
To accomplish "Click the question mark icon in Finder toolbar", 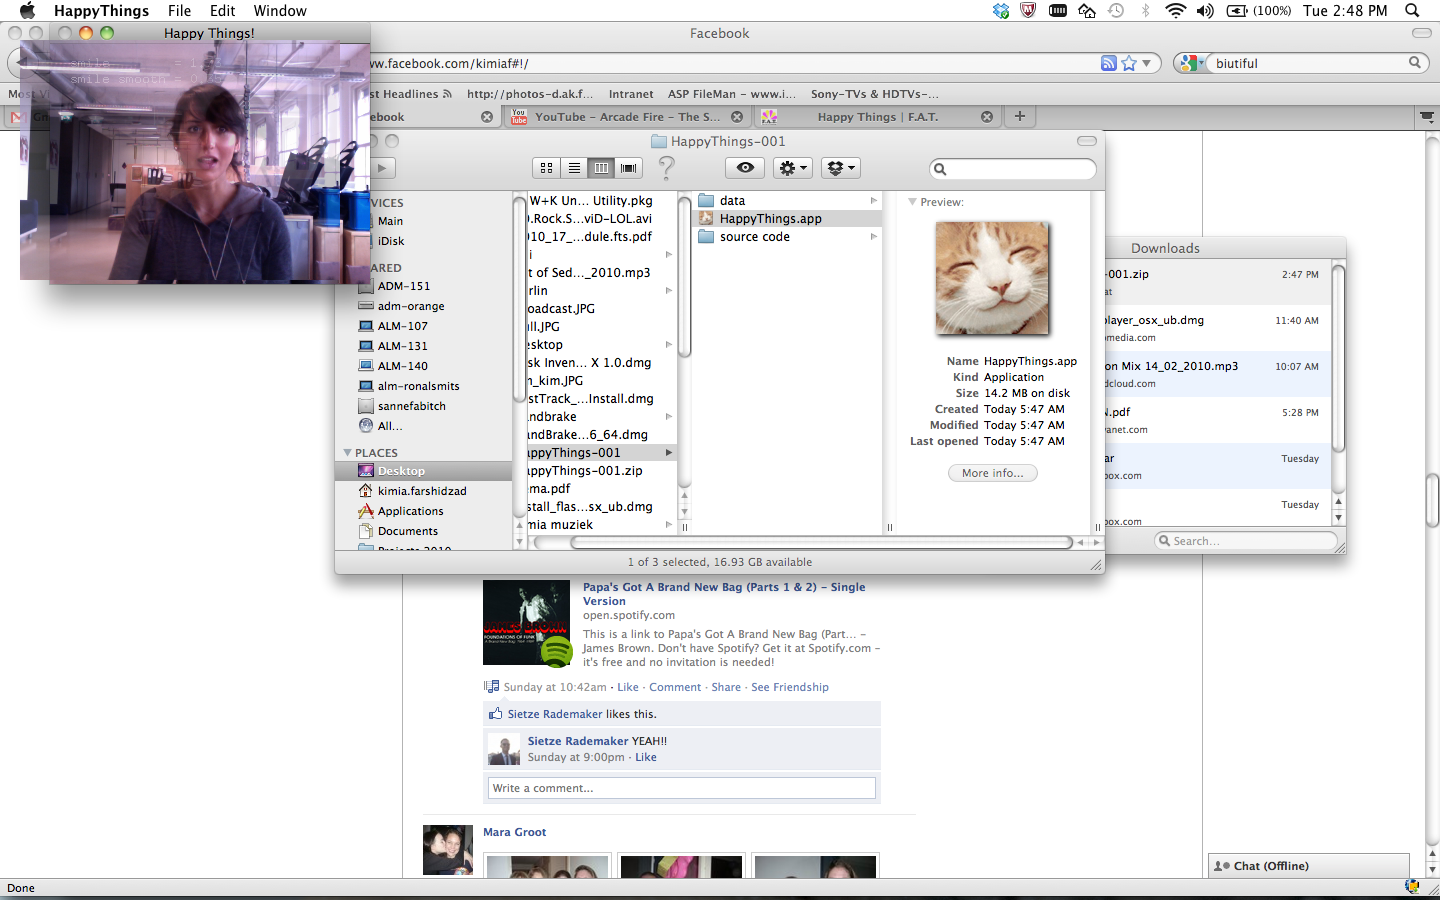I will point(667,168).
